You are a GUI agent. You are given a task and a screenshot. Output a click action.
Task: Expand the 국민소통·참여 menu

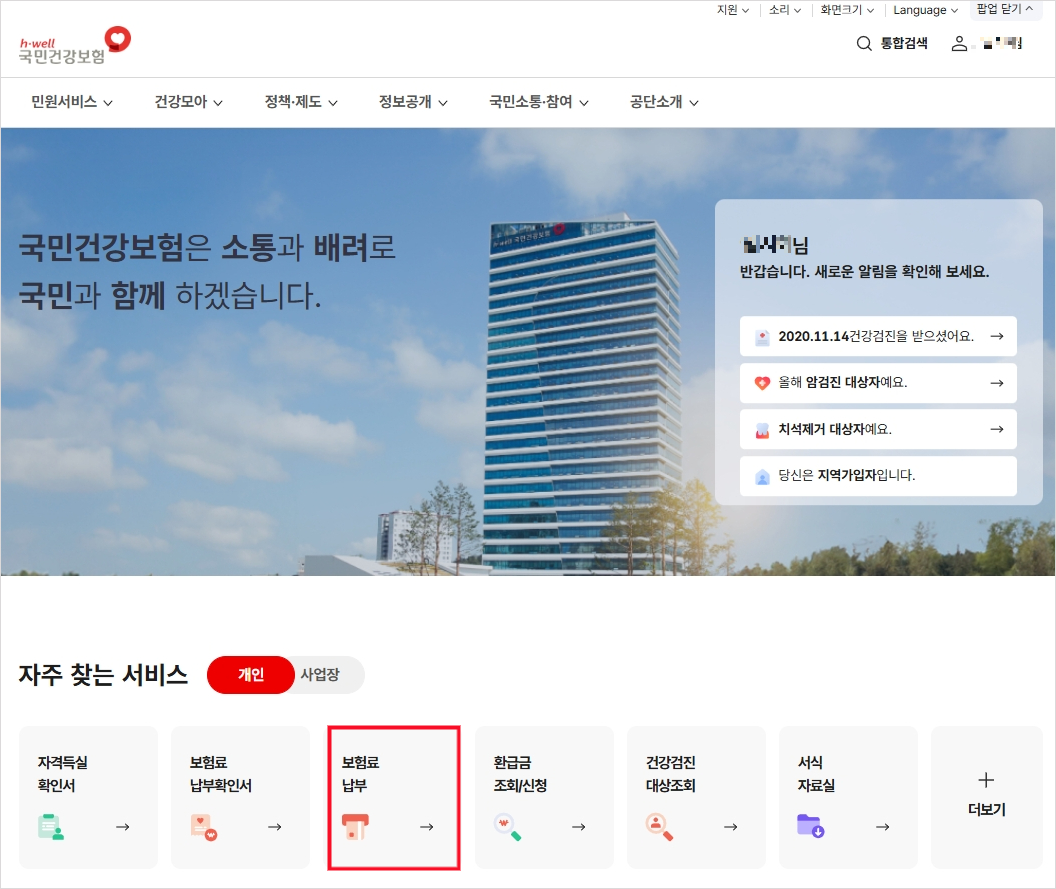tap(539, 102)
